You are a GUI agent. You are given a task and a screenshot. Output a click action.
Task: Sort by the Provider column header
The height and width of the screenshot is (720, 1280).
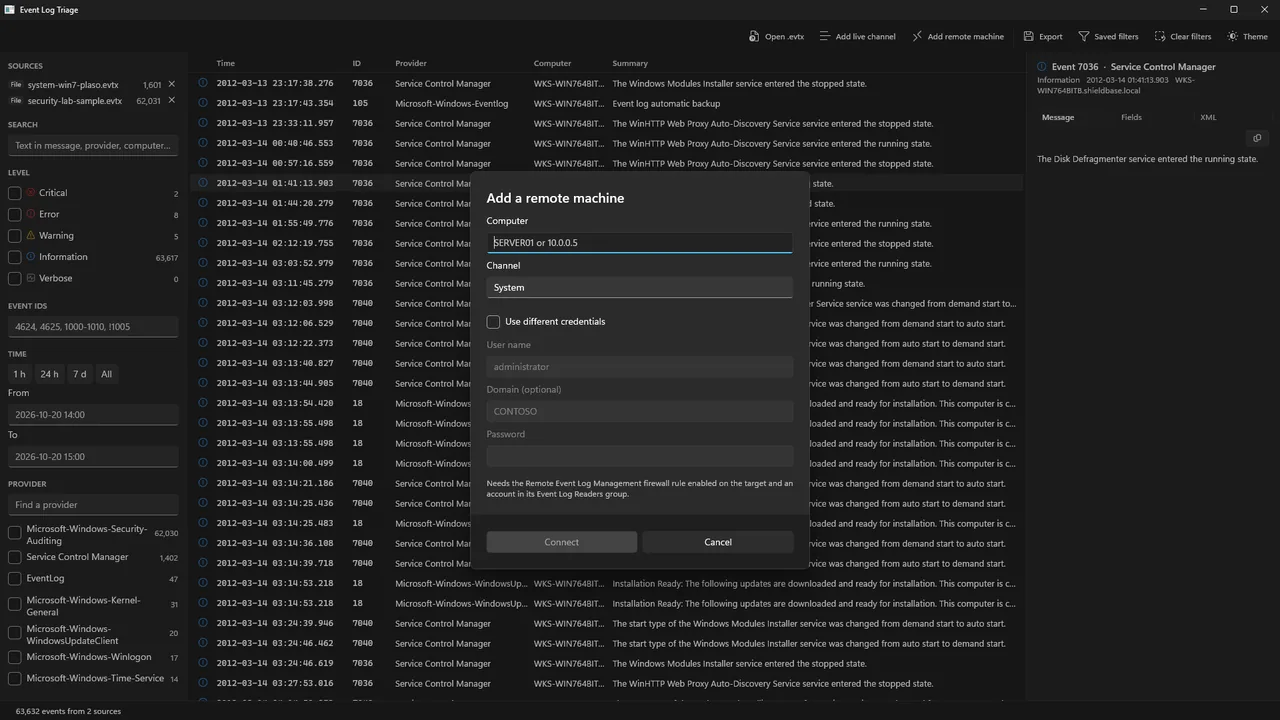pyautogui.click(x=411, y=63)
